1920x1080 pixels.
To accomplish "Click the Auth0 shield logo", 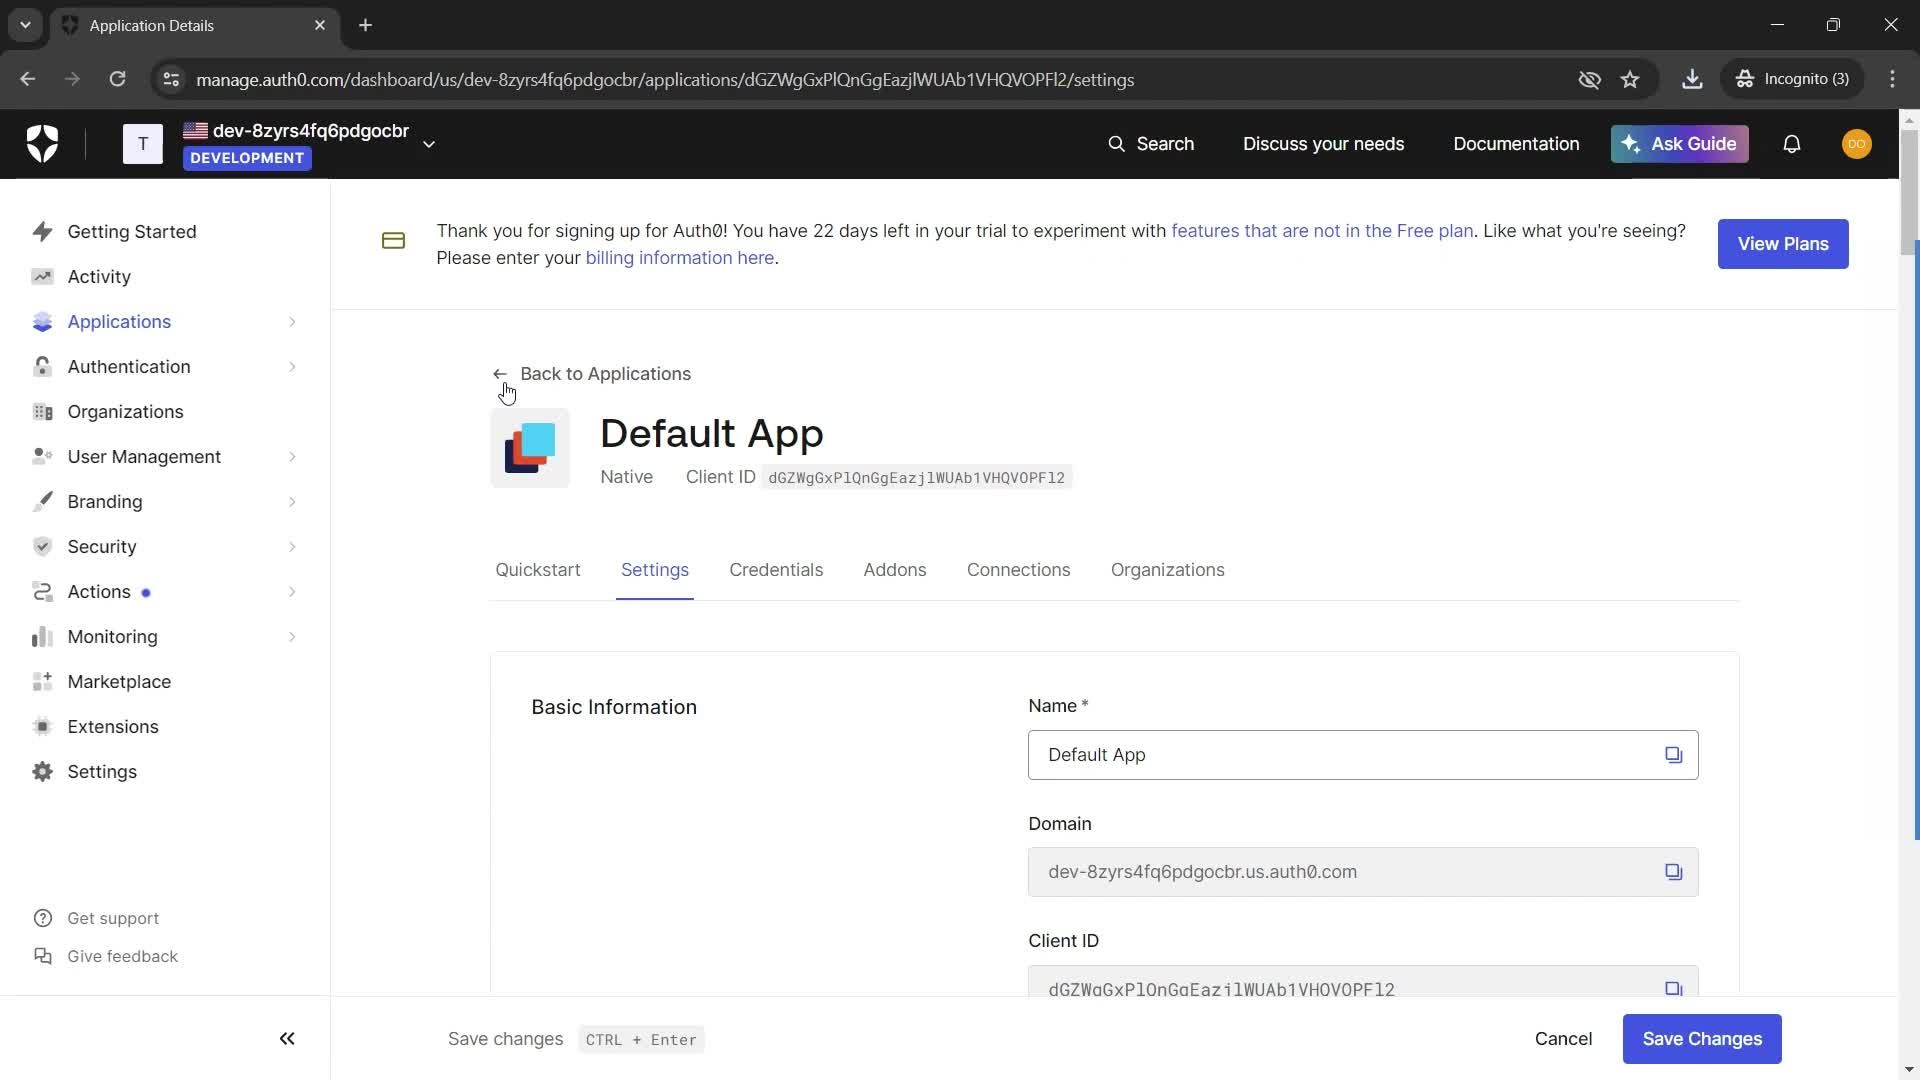I will point(42,144).
